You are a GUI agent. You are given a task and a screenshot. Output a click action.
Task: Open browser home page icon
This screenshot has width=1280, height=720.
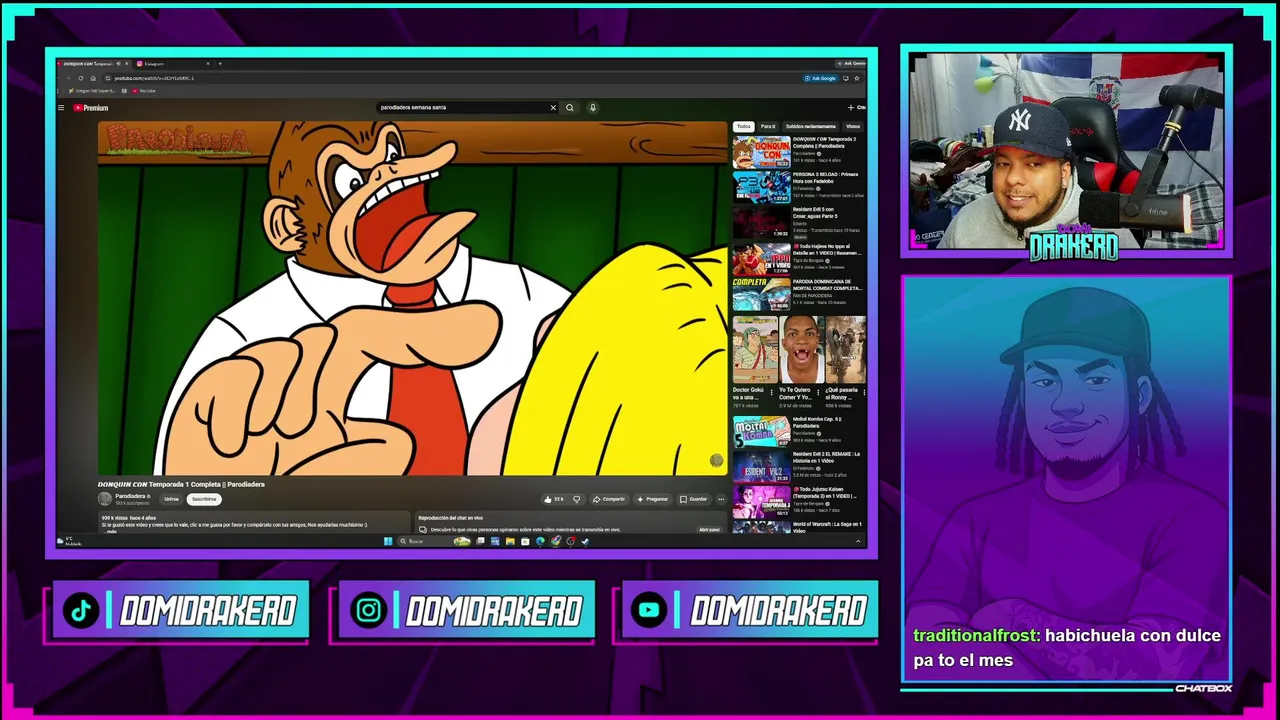coord(93,78)
